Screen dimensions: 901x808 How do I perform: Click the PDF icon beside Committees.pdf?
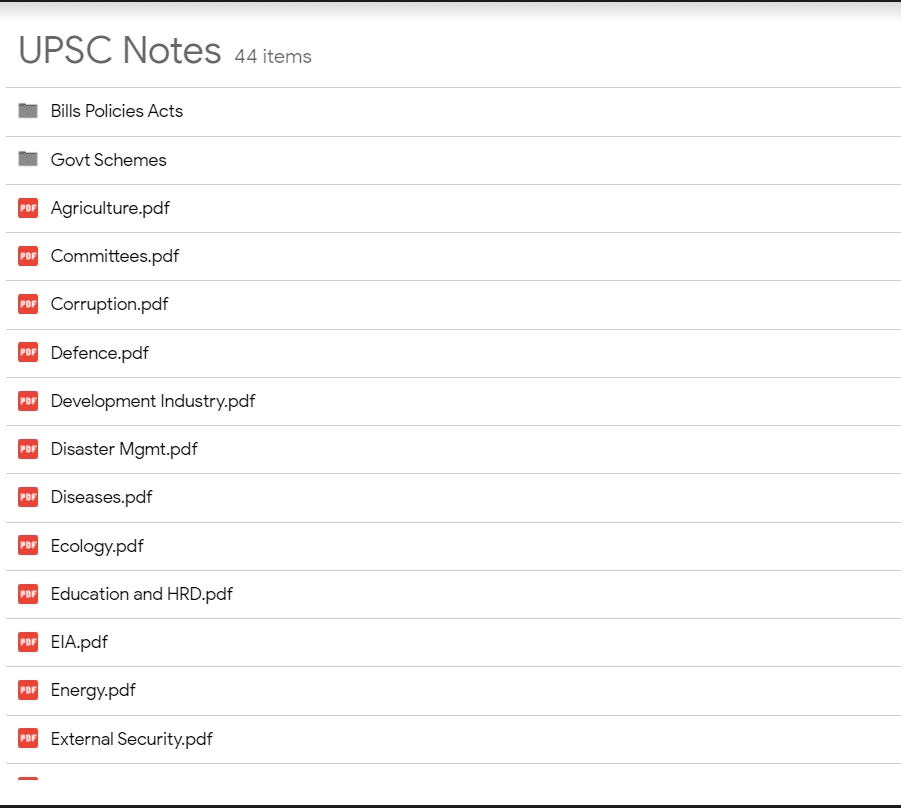click(28, 256)
